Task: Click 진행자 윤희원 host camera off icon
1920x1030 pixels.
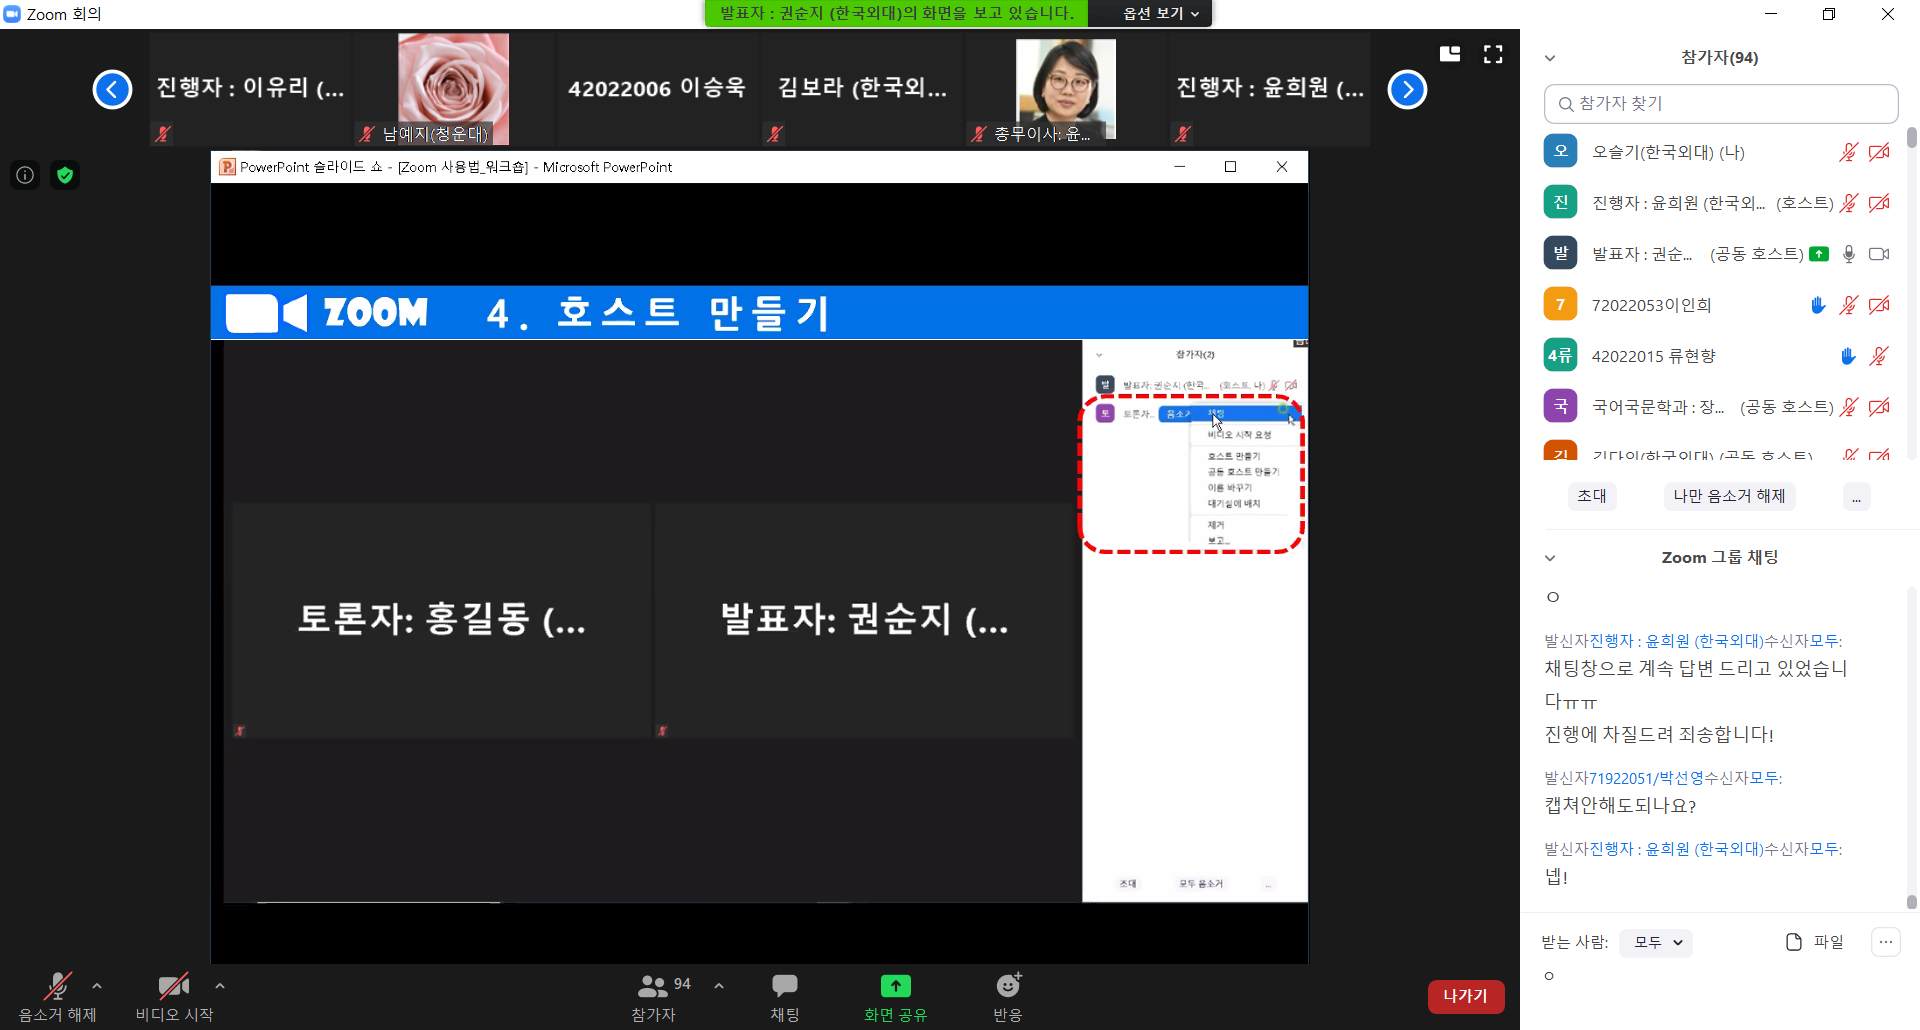Action: (x=1879, y=203)
